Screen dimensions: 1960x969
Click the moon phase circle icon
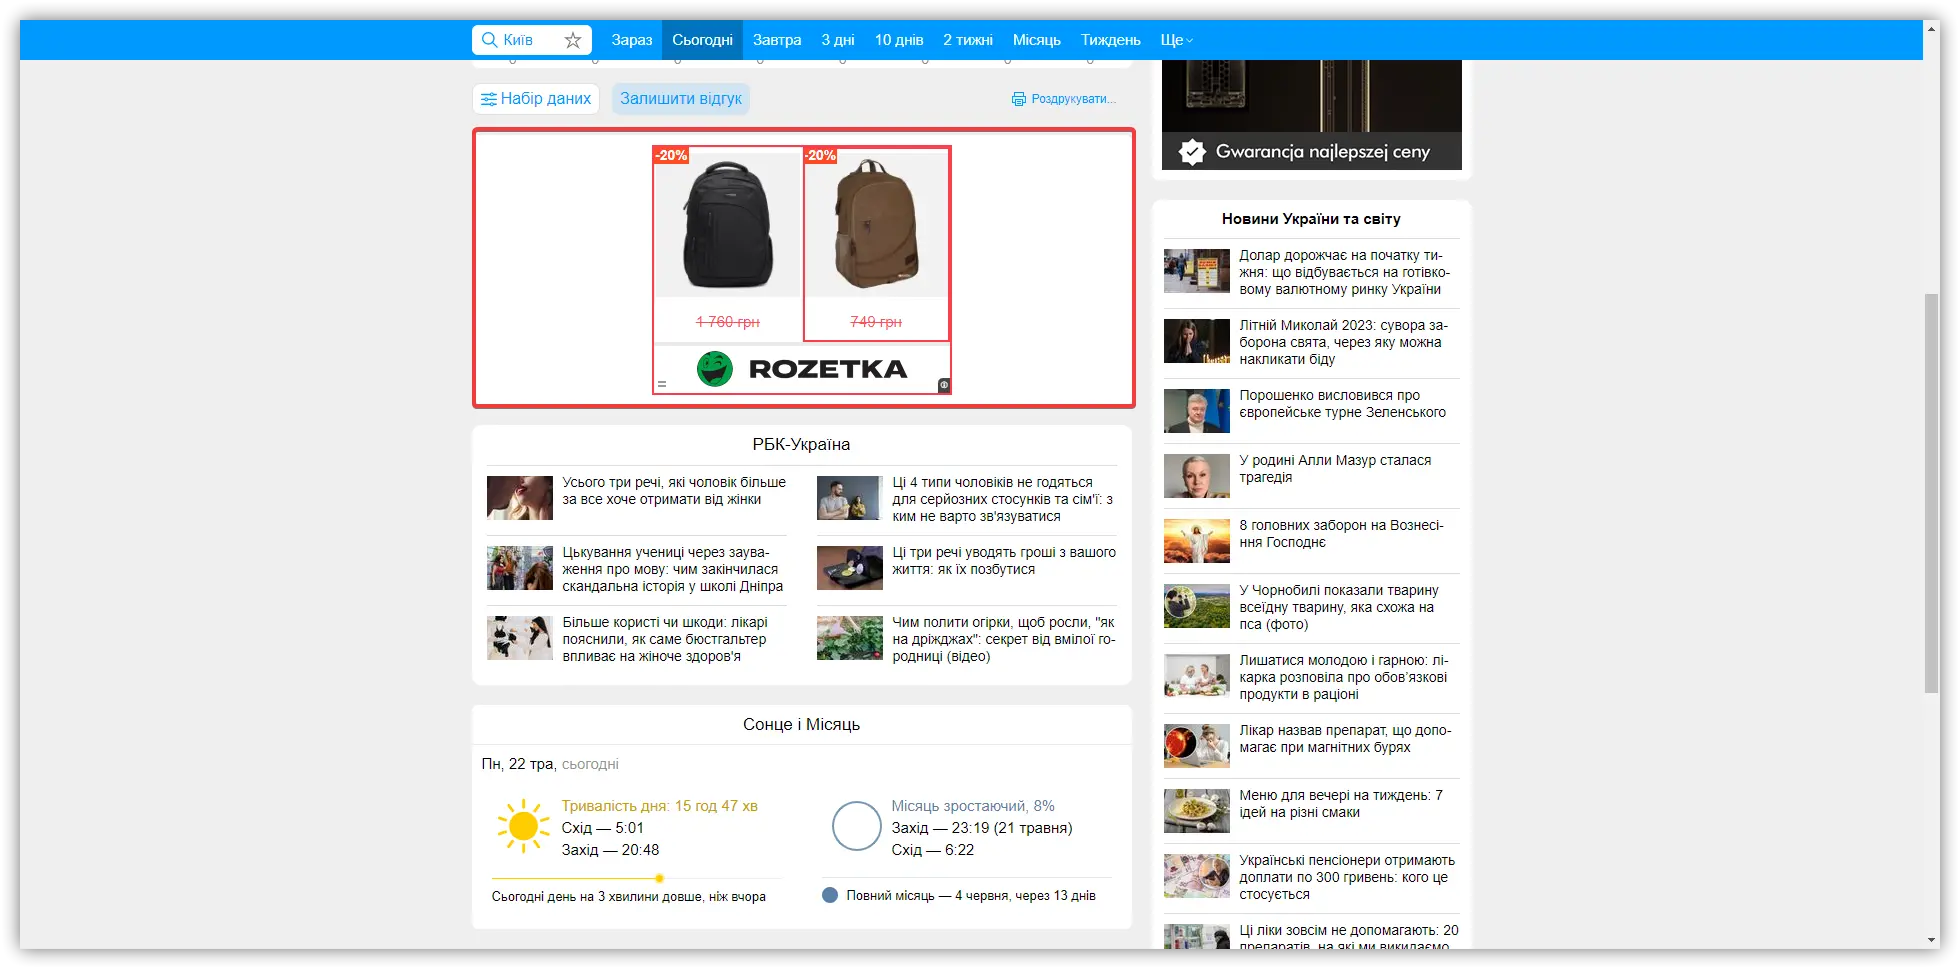[857, 826]
